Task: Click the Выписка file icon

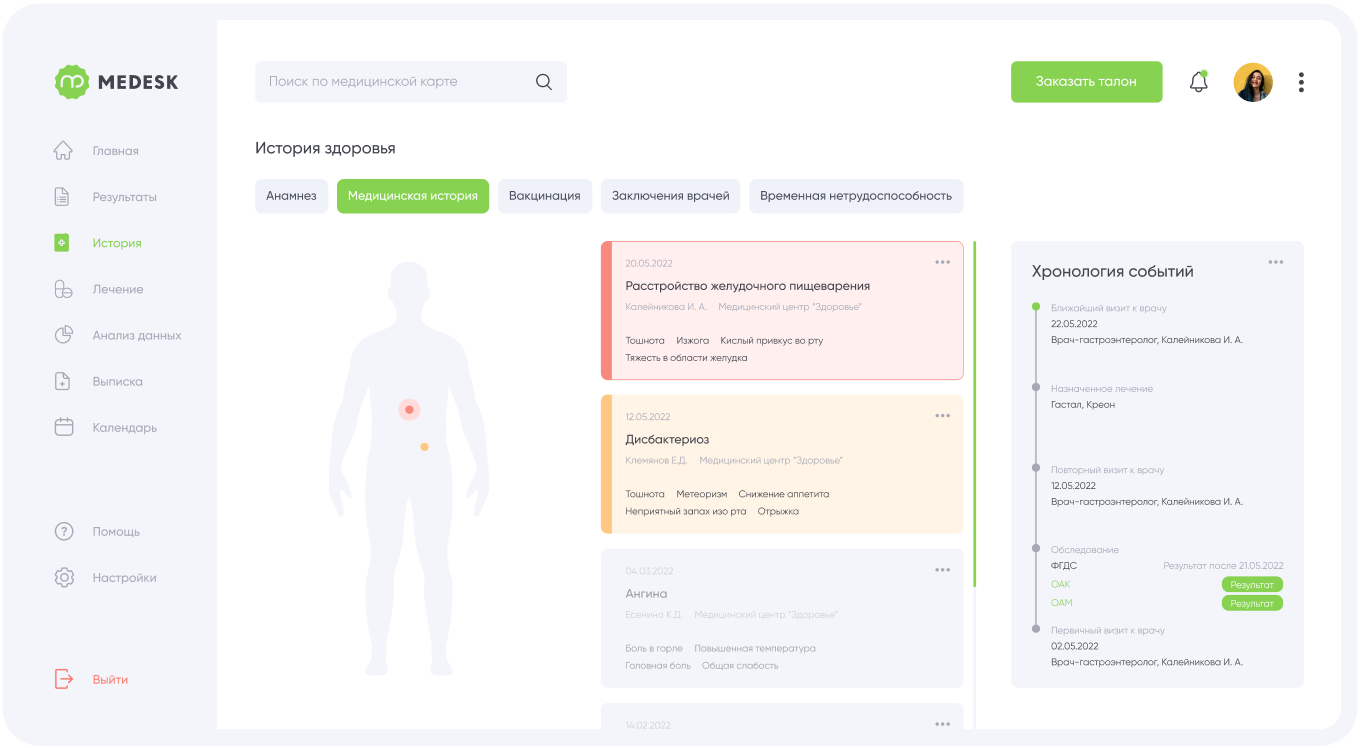Action: (62, 381)
